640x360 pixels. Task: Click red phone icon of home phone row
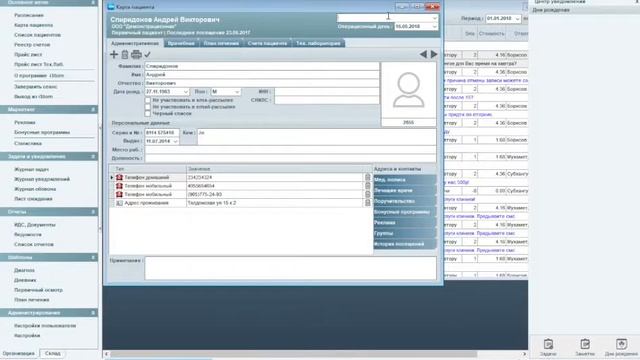tap(119, 178)
